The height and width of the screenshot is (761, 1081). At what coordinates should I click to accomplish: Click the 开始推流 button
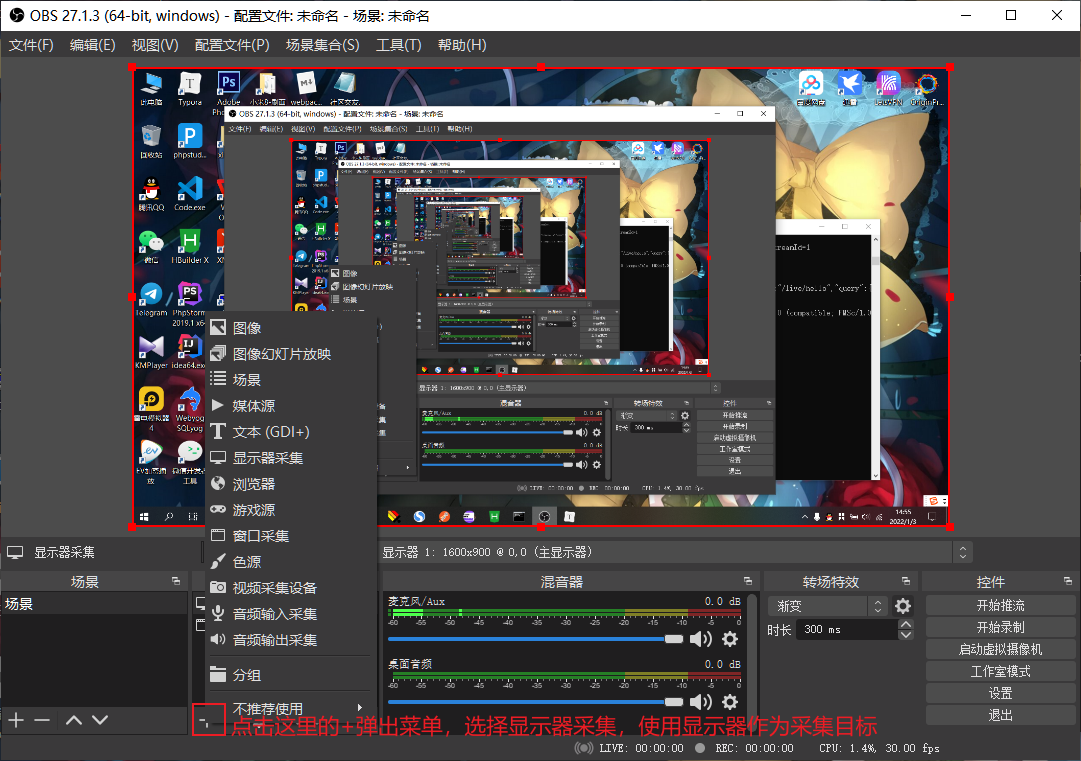(x=1000, y=605)
